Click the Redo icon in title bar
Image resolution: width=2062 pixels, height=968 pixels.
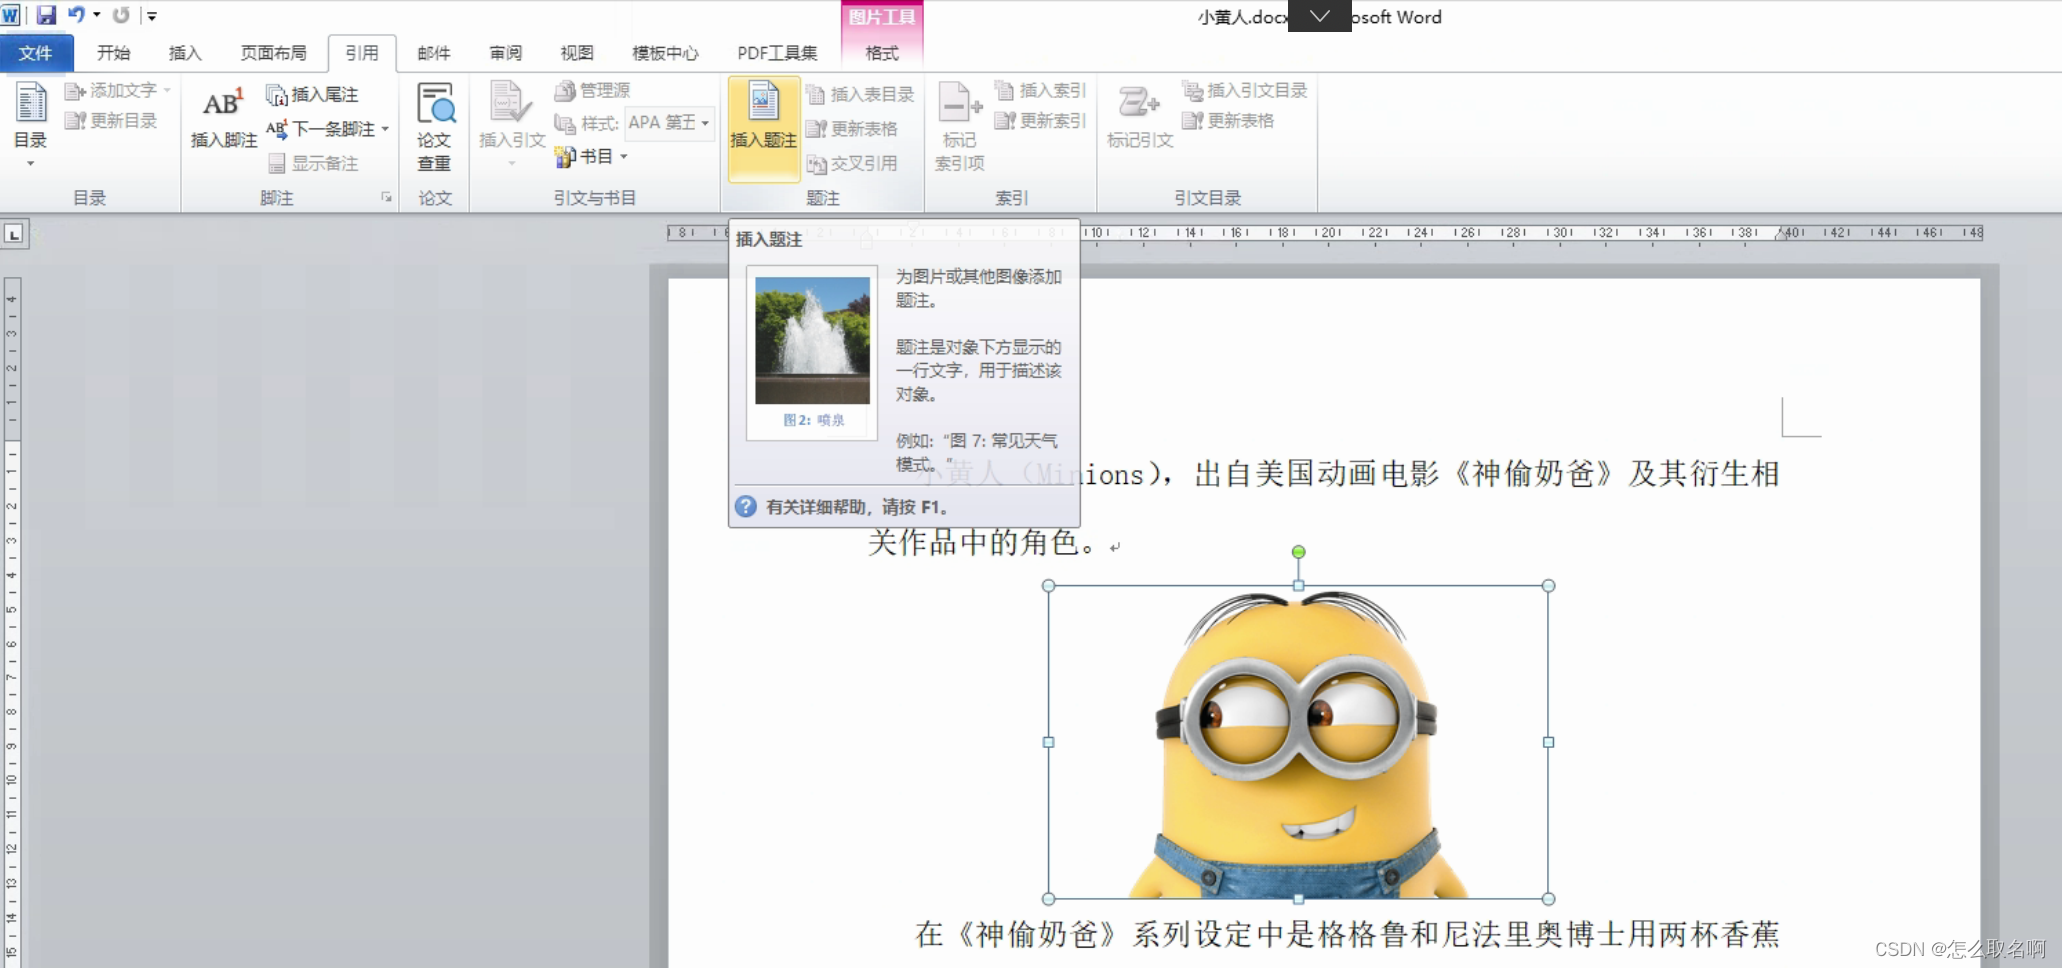[x=121, y=15]
